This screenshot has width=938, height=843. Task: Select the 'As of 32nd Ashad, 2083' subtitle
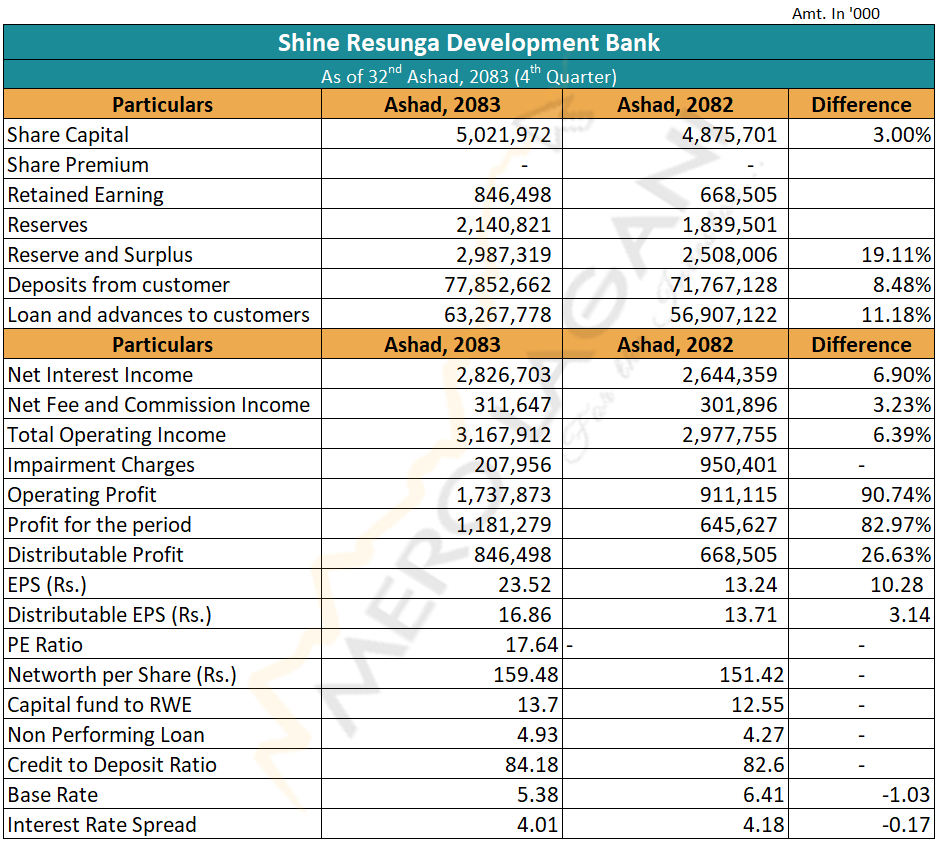[x=468, y=75]
